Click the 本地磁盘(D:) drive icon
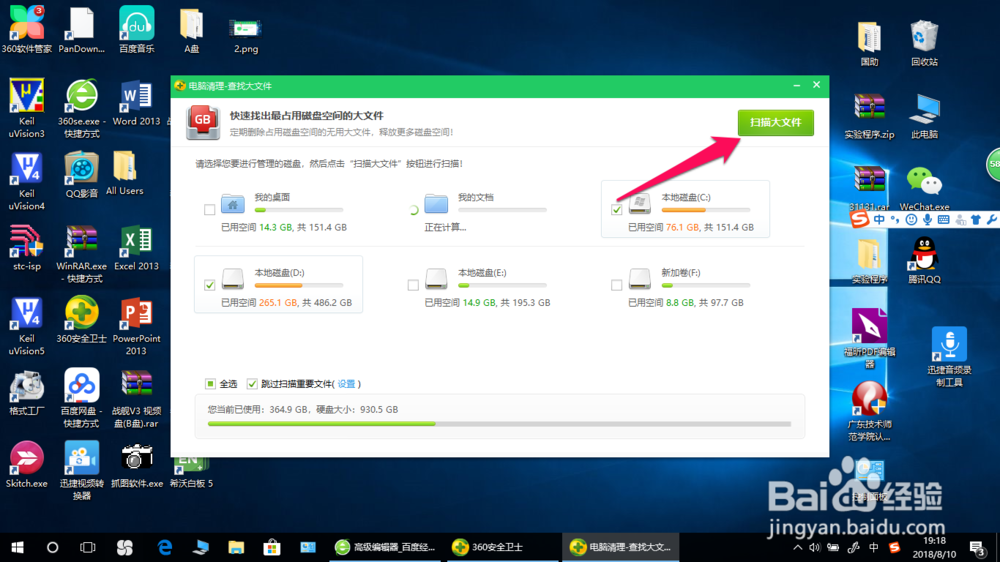 click(233, 279)
